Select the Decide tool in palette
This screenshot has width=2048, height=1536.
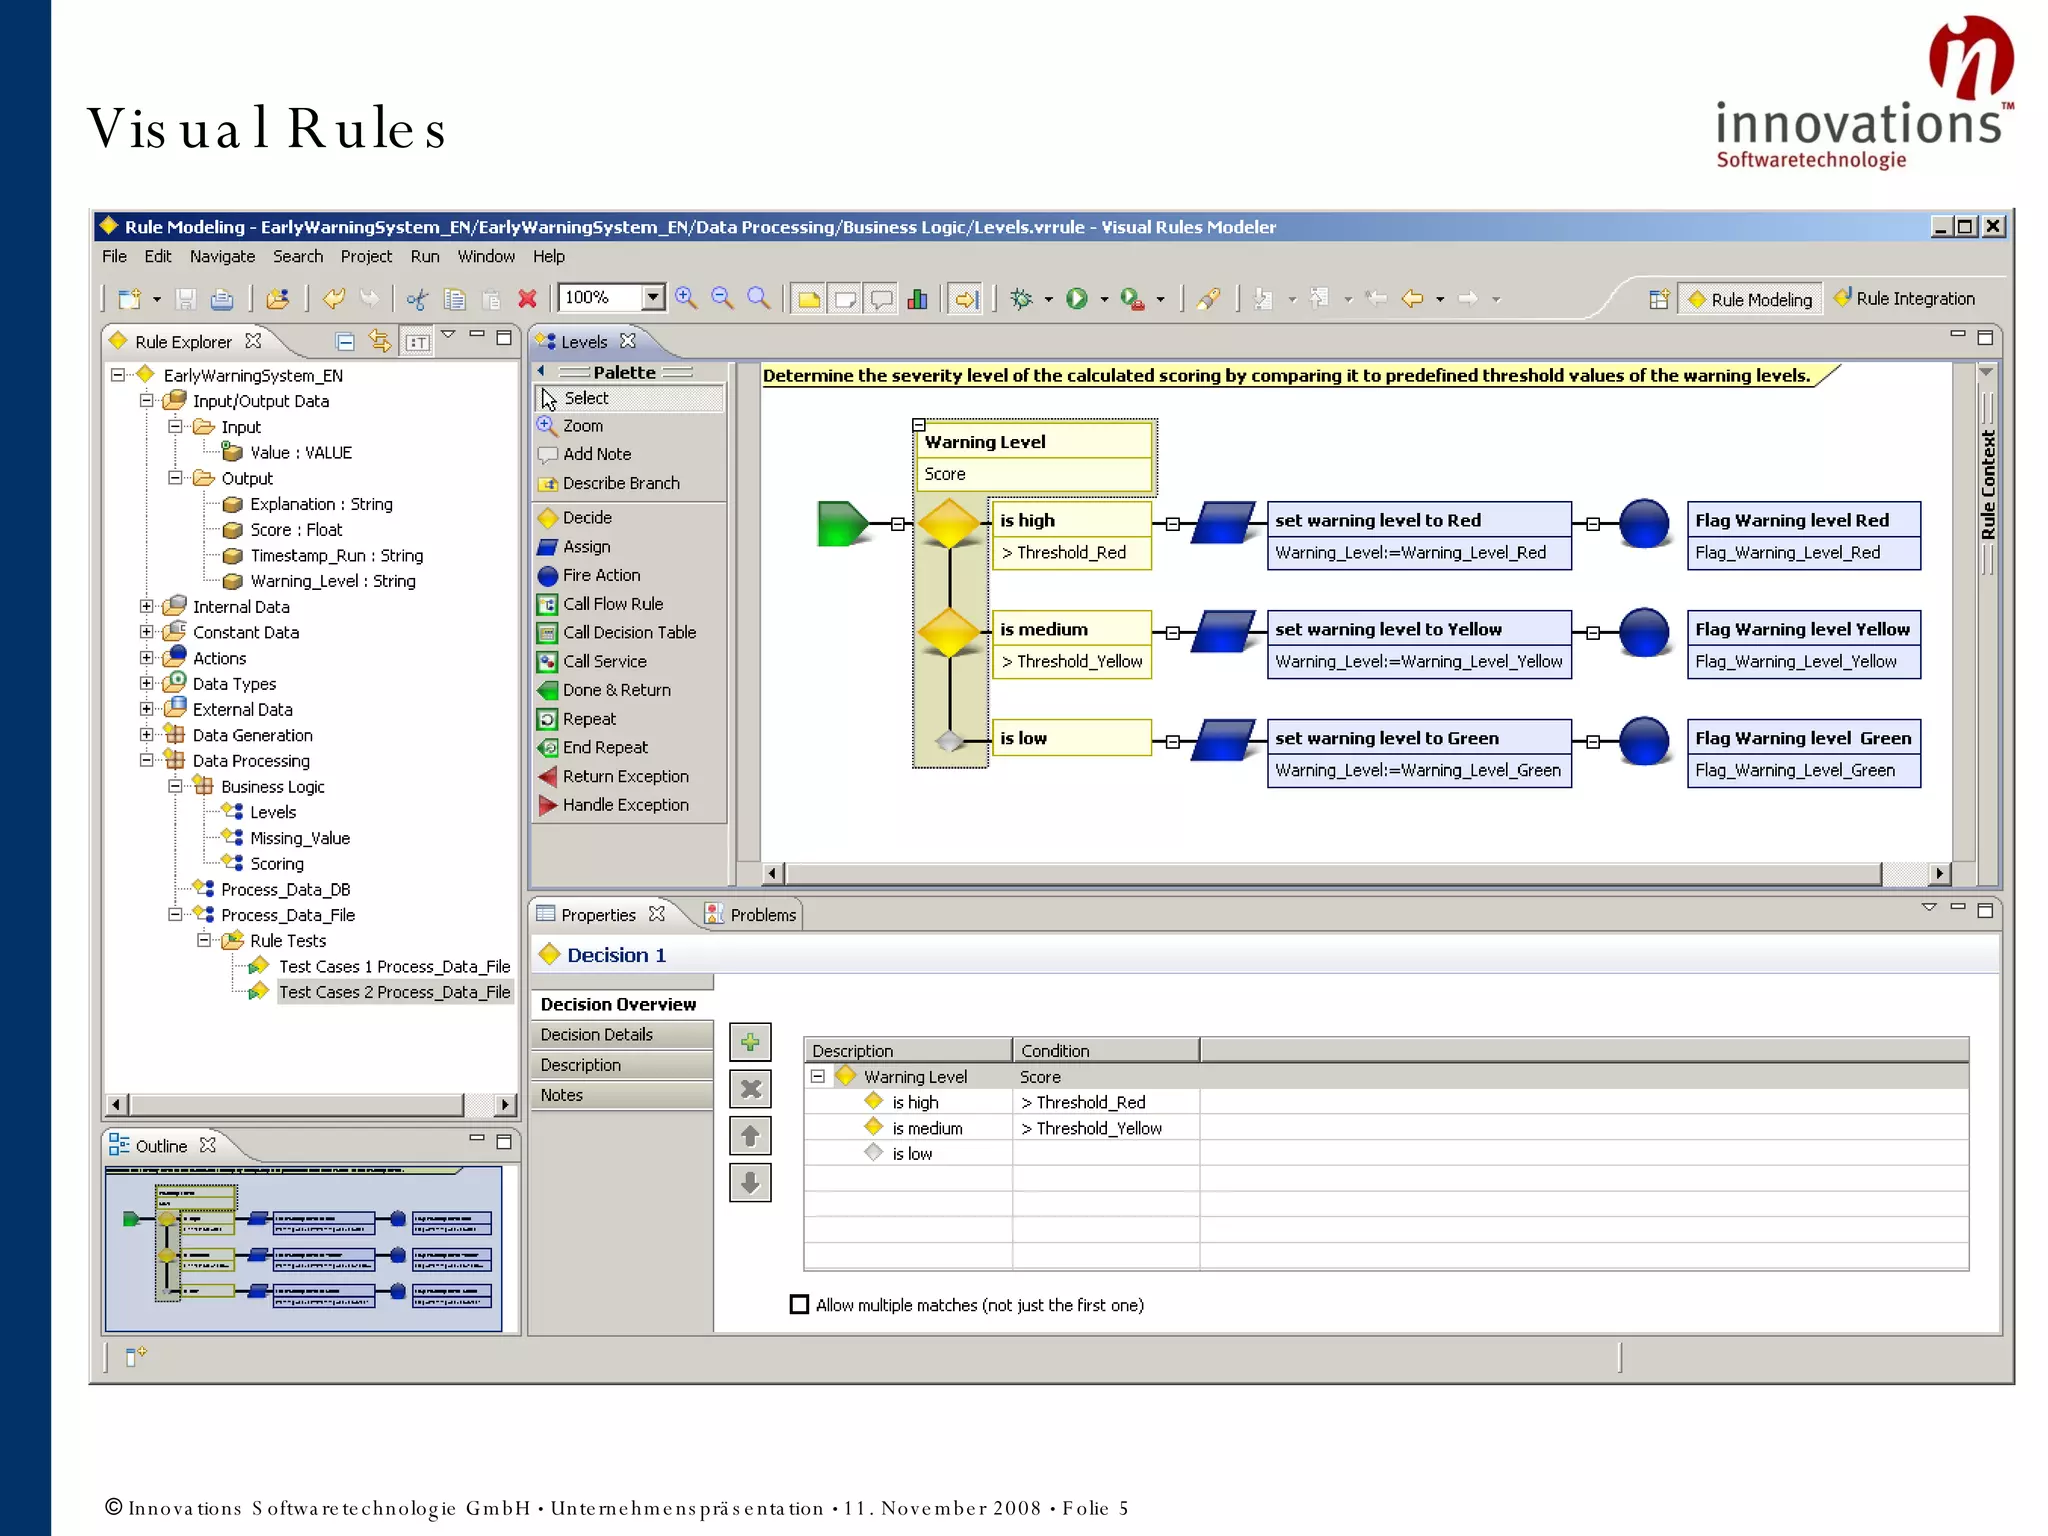point(587,518)
